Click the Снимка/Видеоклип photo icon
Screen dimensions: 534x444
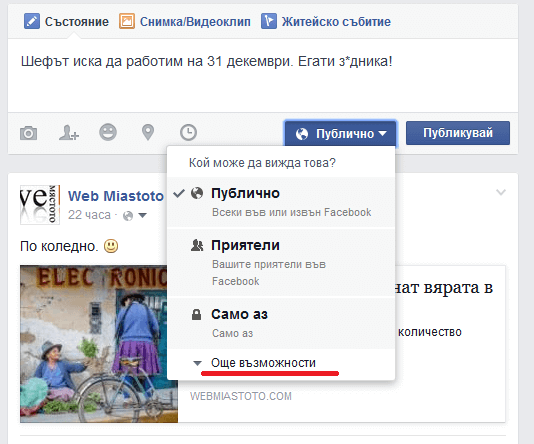(127, 21)
